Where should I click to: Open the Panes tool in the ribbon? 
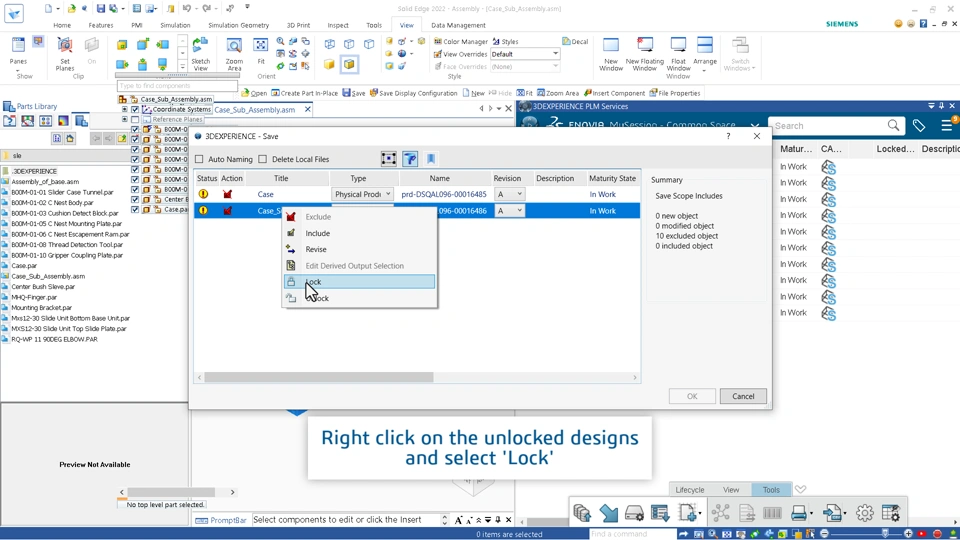[18, 51]
